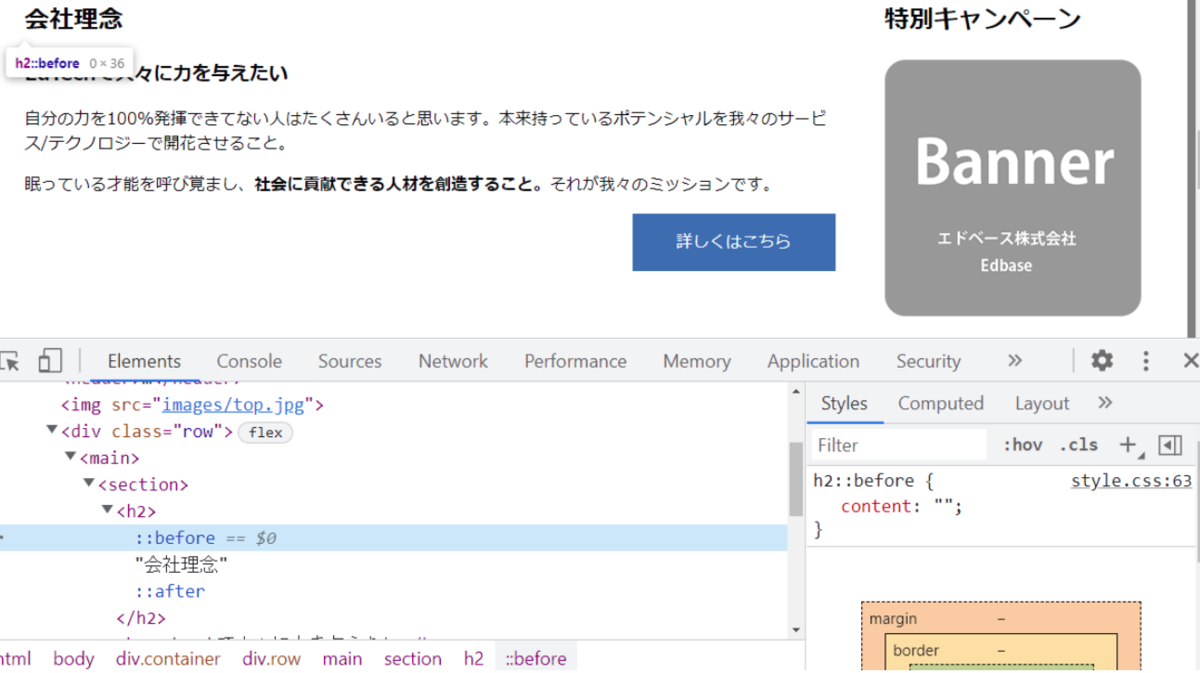Click main in the breadcrumb
The width and height of the screenshot is (1200, 673).
[x=342, y=658]
